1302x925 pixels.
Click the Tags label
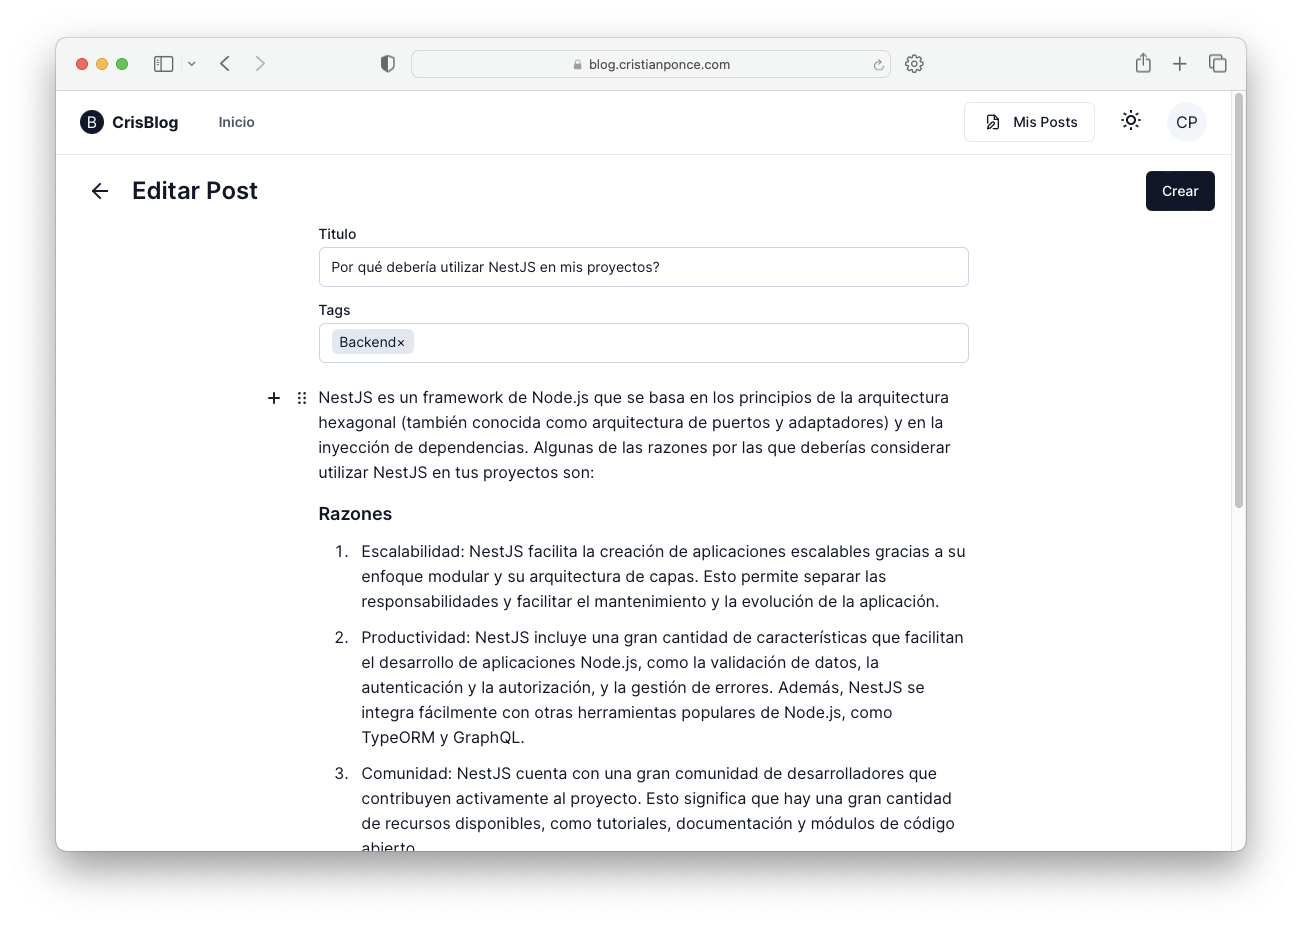point(334,310)
